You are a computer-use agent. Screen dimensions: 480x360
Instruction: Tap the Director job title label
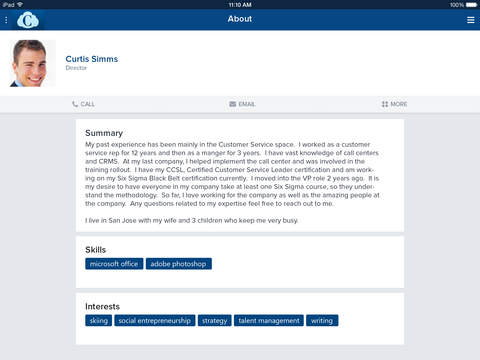click(x=76, y=68)
